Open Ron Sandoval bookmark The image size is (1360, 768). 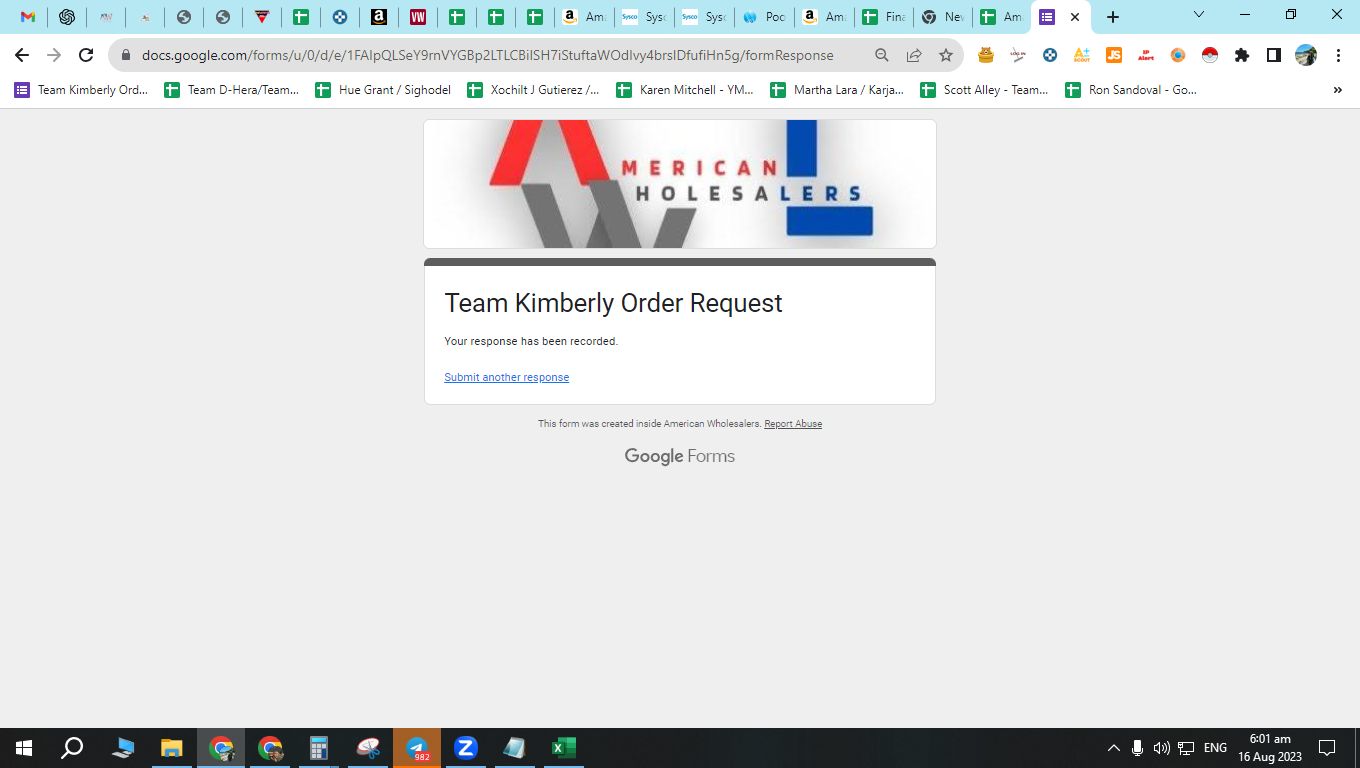tap(1131, 90)
